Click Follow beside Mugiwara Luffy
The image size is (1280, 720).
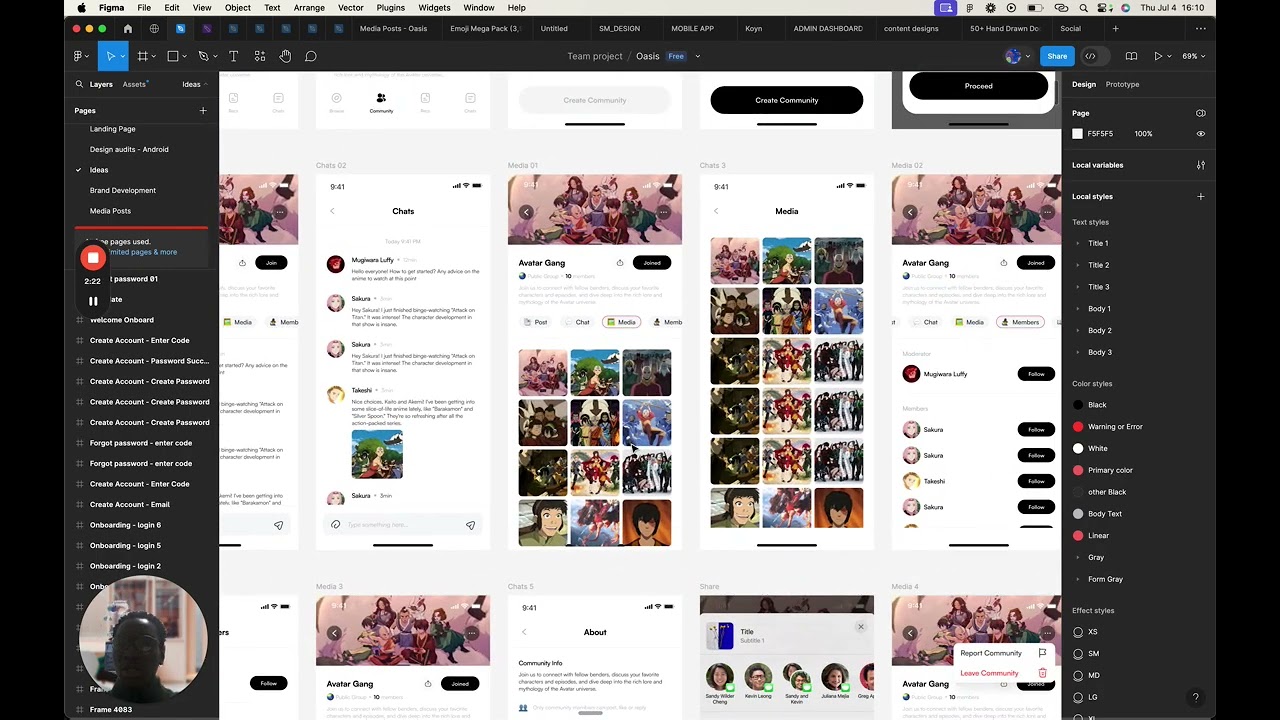1036,374
